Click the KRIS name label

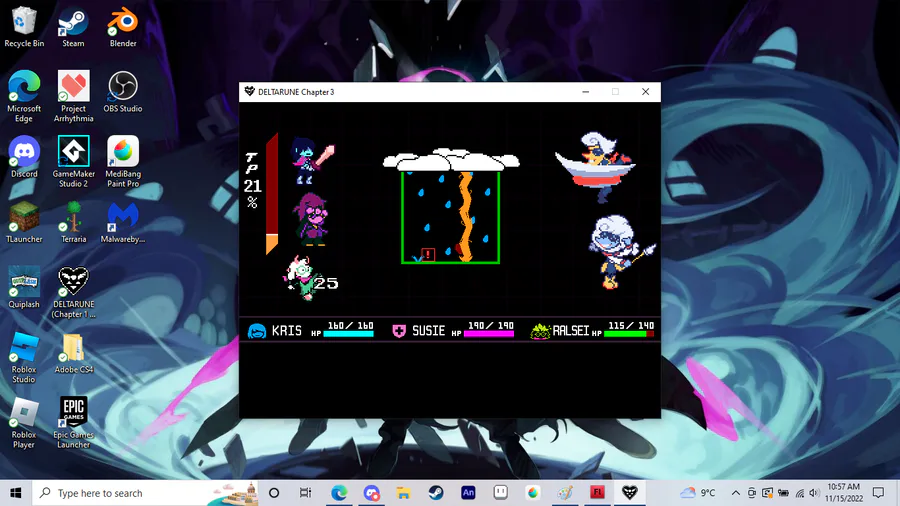[x=286, y=331]
